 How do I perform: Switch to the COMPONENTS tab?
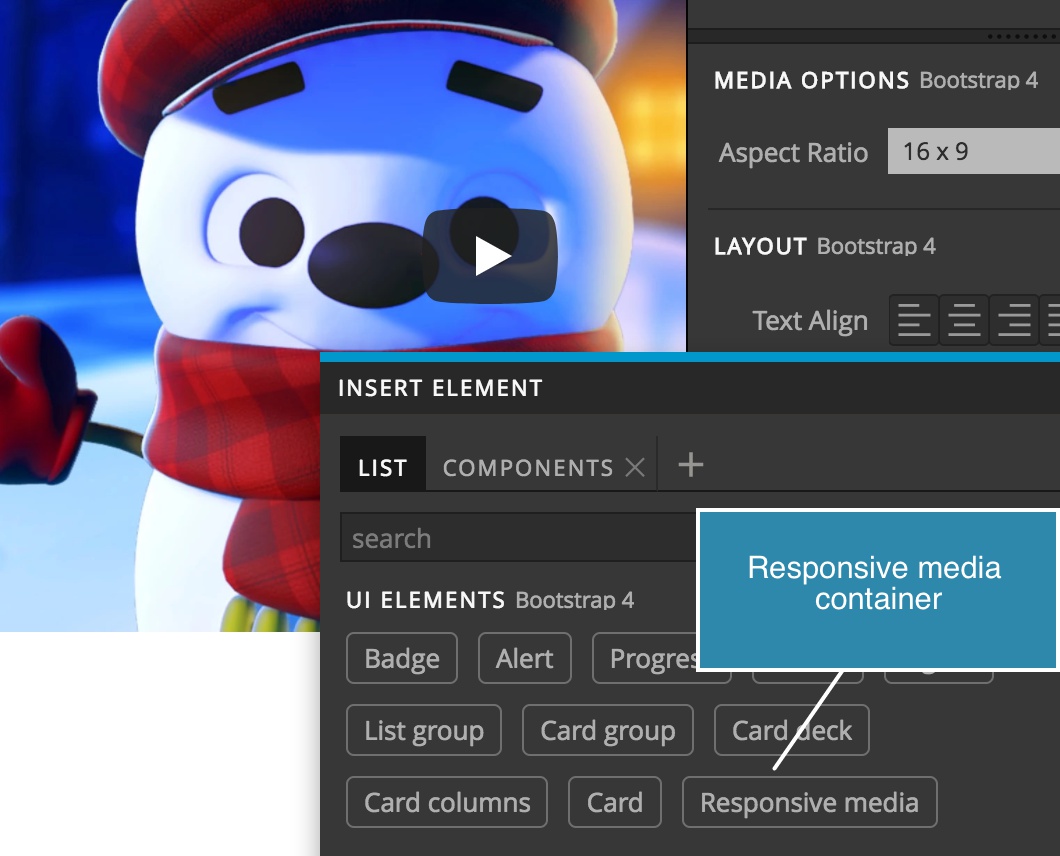click(x=528, y=467)
